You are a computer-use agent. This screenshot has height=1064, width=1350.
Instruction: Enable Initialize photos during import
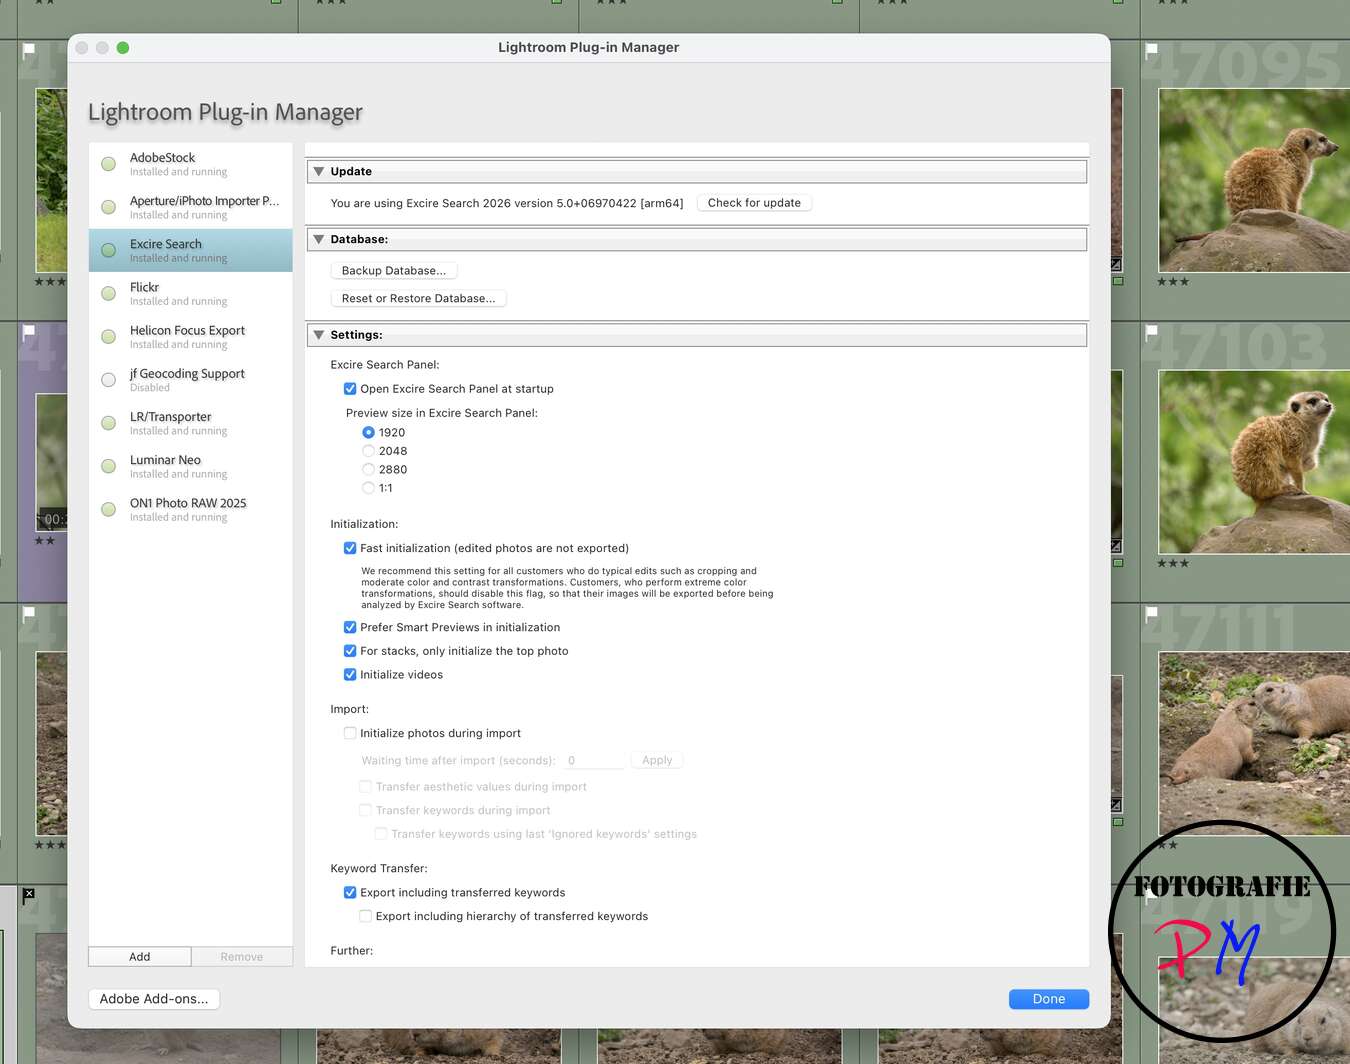click(x=350, y=733)
